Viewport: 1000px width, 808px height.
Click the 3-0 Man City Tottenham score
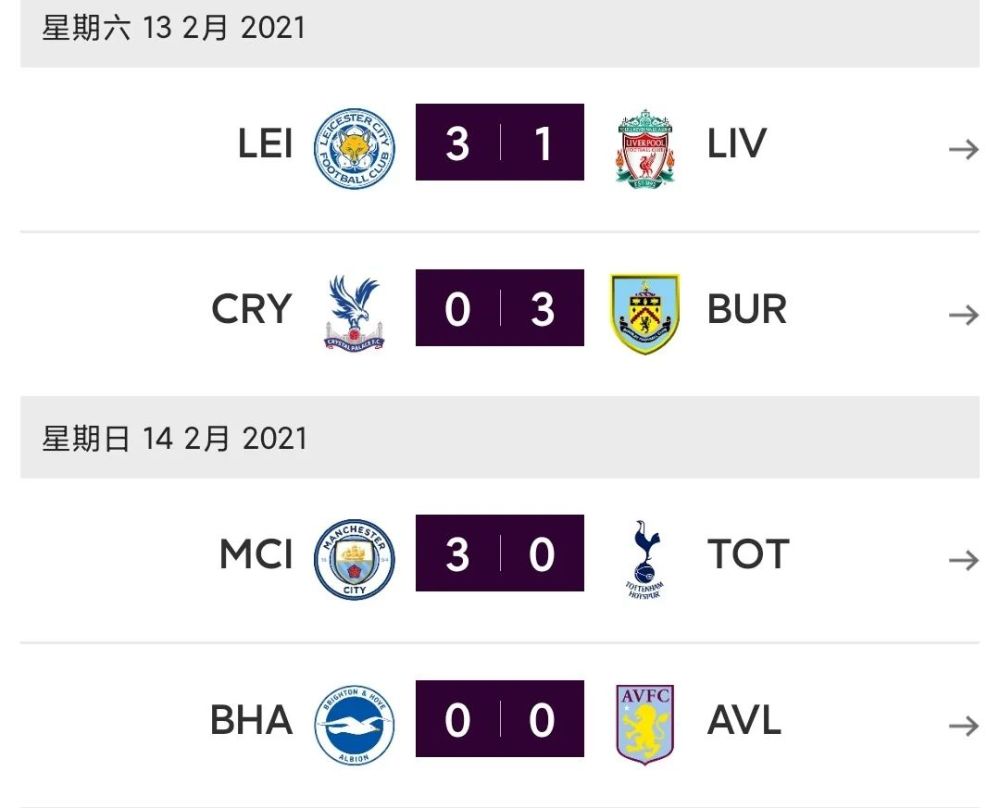click(499, 553)
